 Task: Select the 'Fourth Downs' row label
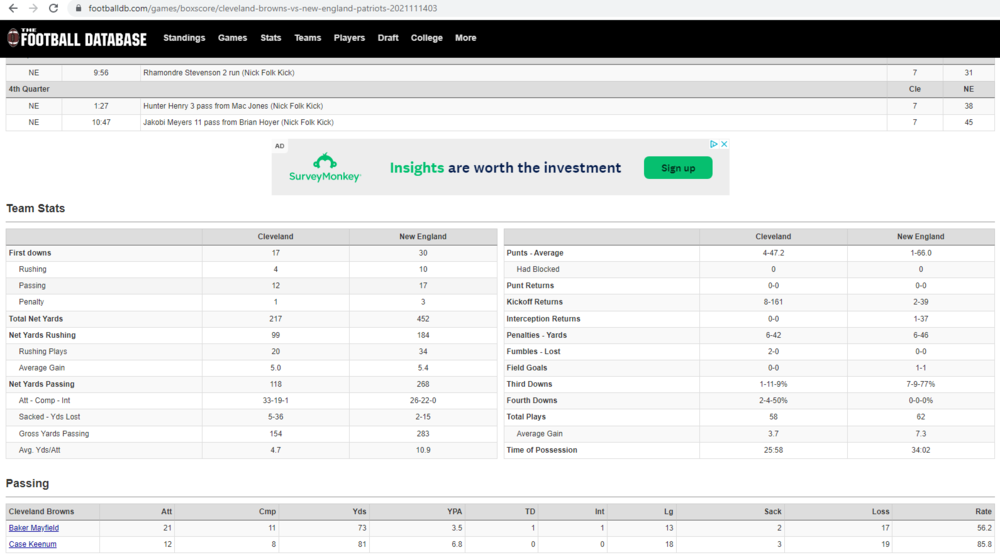pos(532,401)
